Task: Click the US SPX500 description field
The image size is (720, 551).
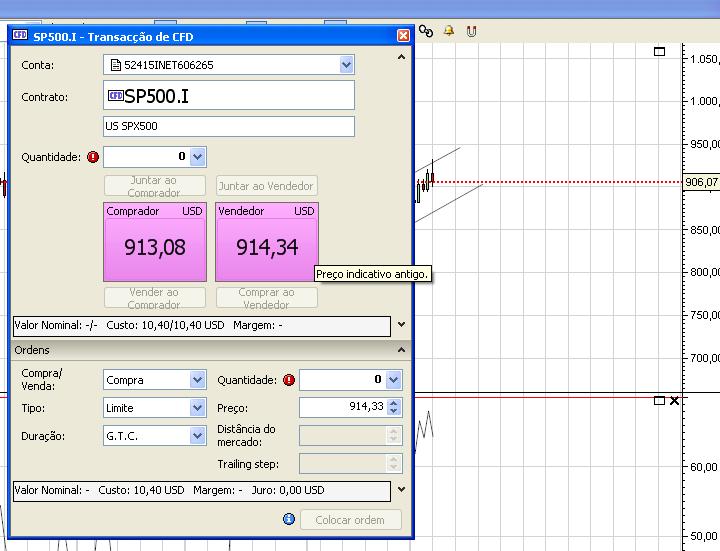Action: [x=229, y=126]
